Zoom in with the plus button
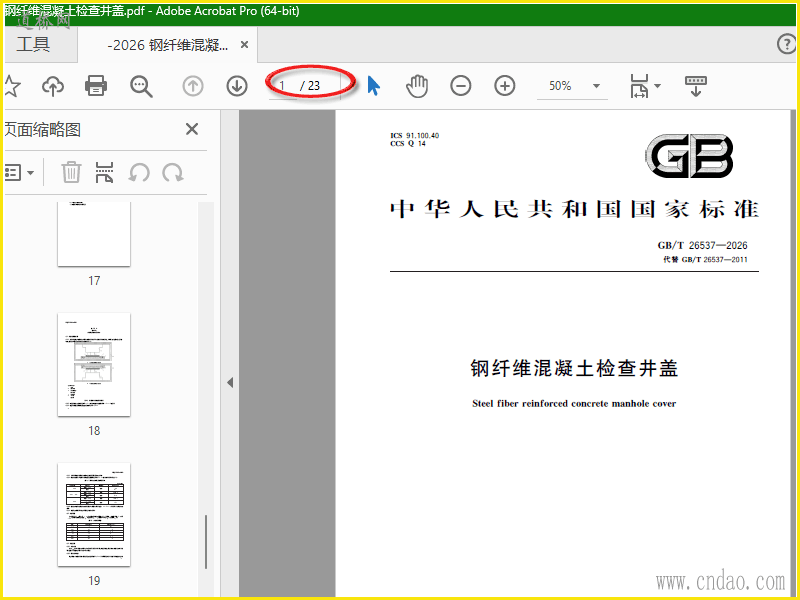The height and width of the screenshot is (600, 800). pos(505,86)
